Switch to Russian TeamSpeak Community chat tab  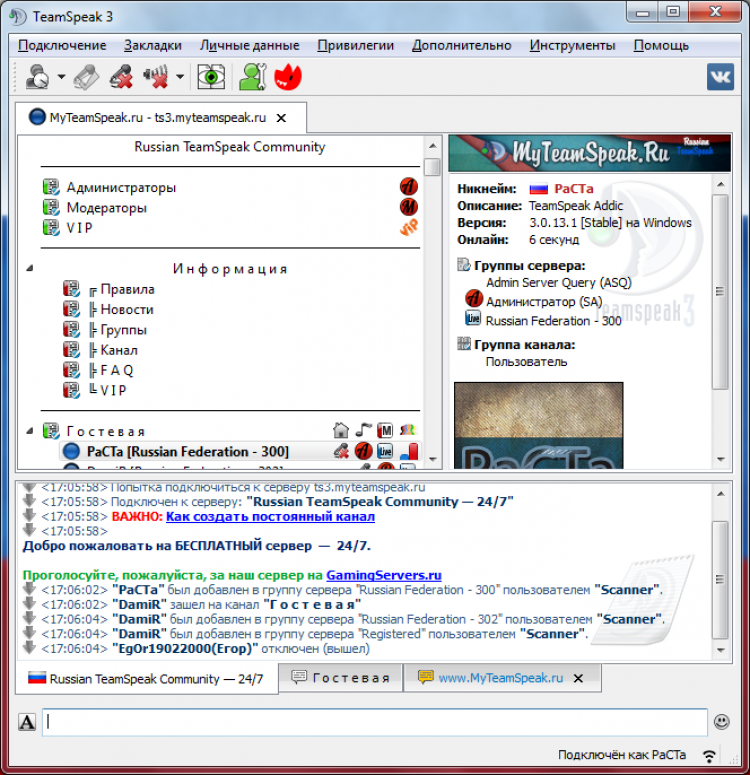[x=147, y=679]
